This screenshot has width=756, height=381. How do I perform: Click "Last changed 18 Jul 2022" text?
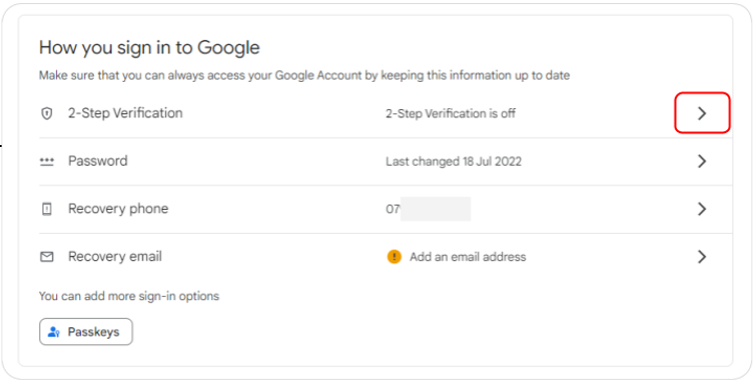454,161
